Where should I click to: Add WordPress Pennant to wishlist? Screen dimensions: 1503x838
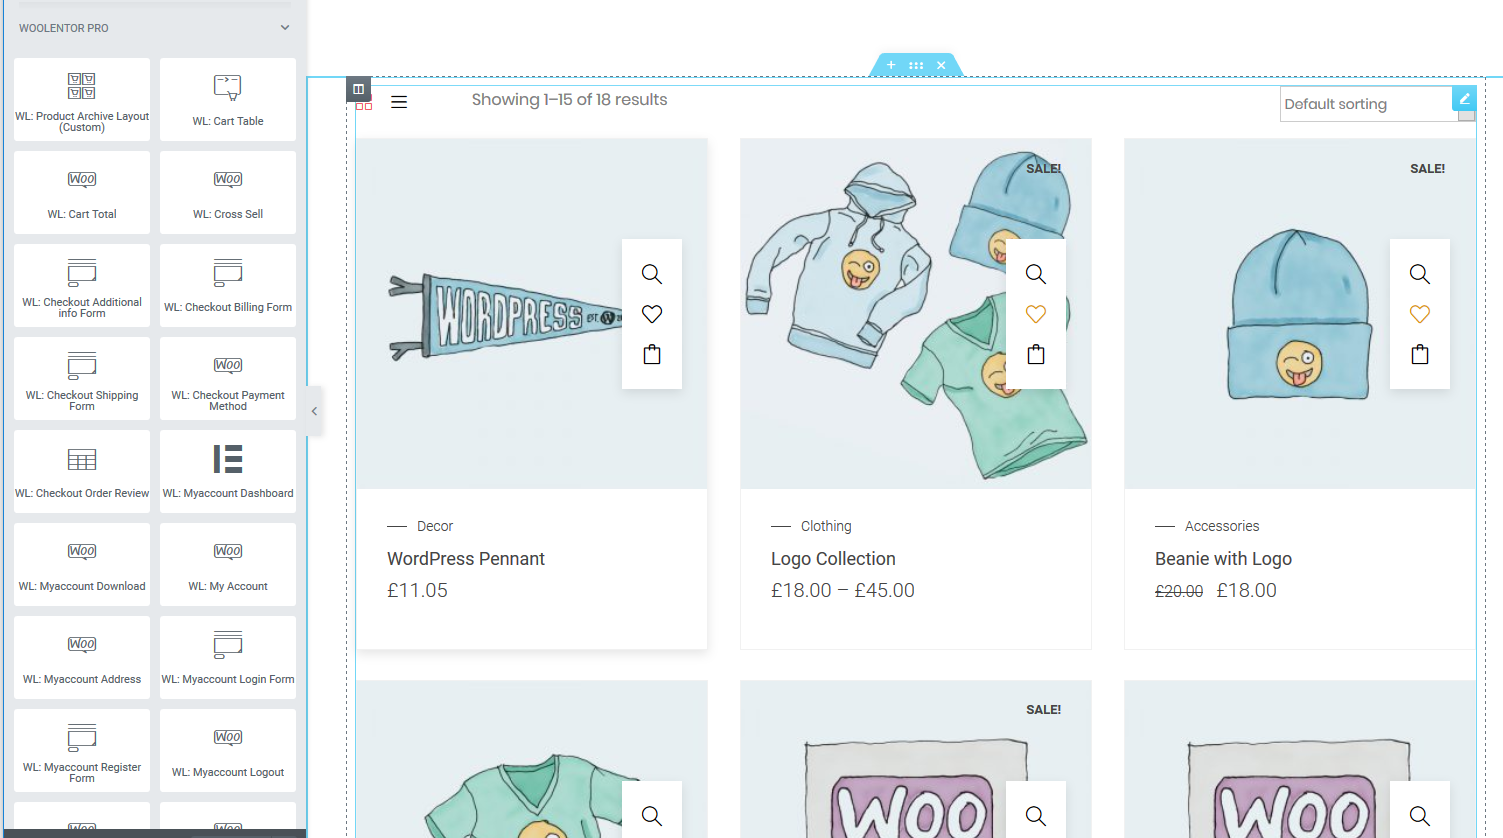[652, 314]
